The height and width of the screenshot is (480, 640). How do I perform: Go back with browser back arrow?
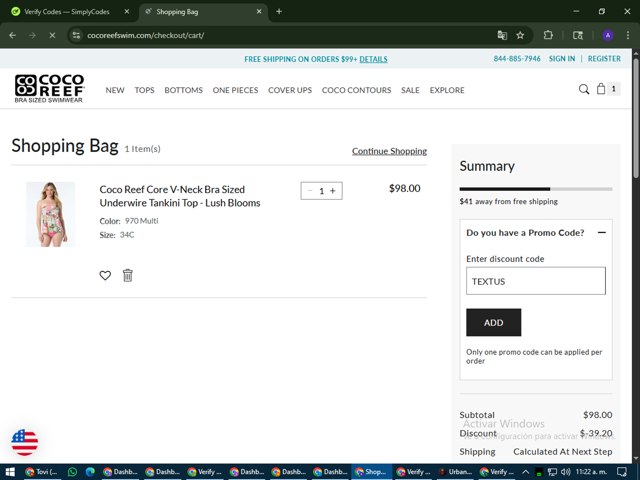[13, 36]
